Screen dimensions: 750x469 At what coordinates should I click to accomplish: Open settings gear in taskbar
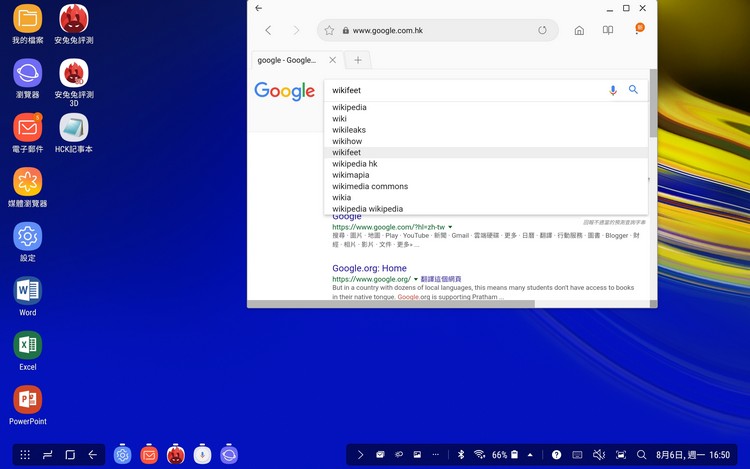(122, 455)
